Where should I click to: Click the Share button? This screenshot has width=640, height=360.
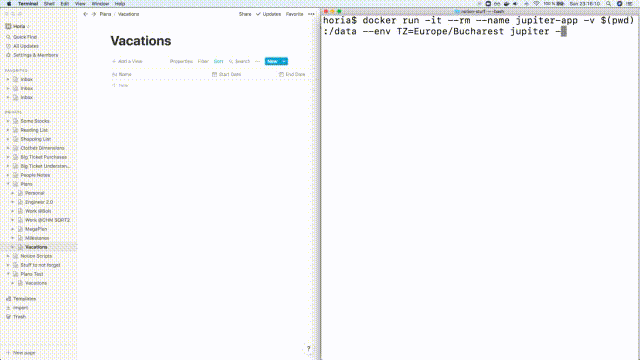pyautogui.click(x=245, y=14)
